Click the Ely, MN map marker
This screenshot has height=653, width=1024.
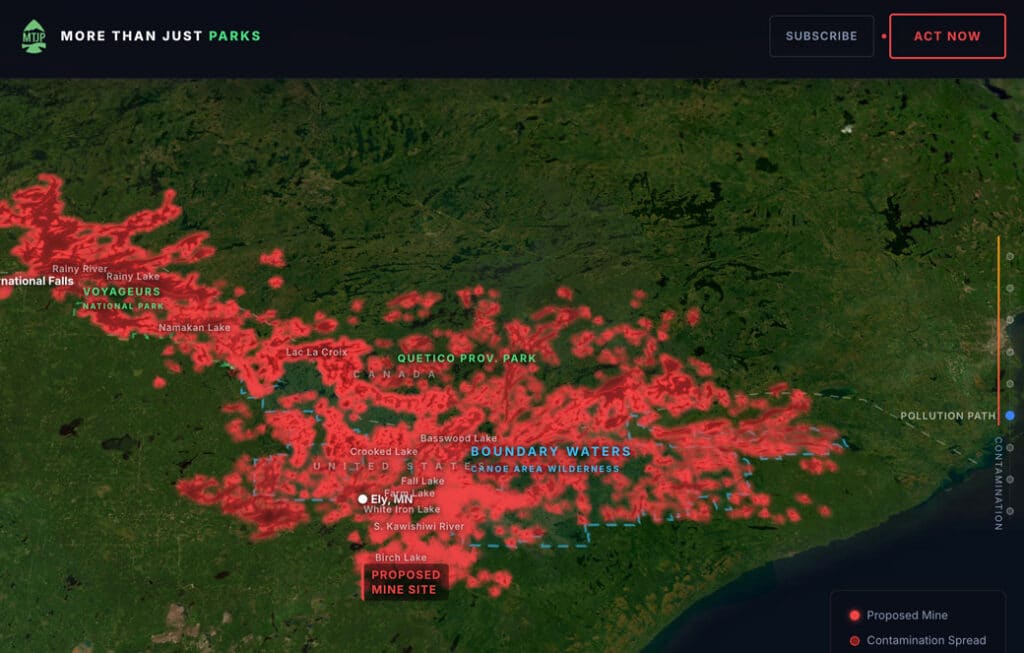[361, 498]
